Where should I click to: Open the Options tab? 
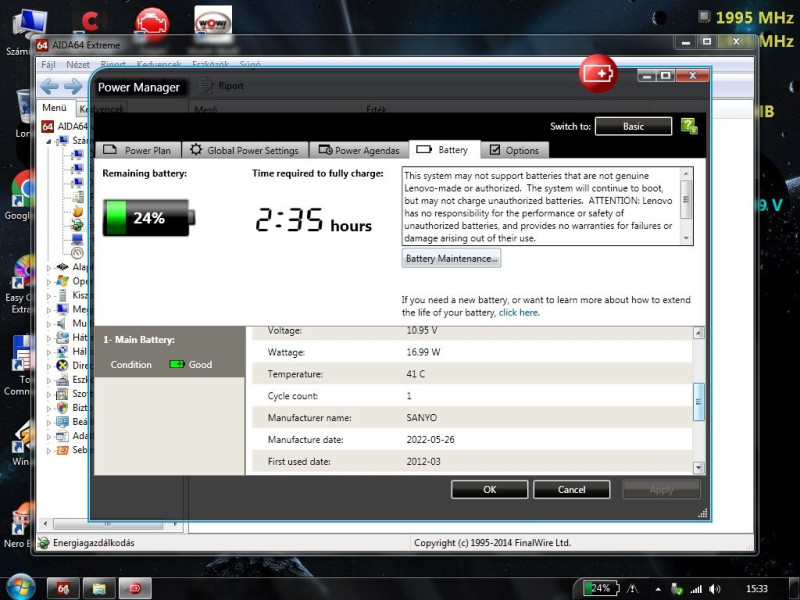tap(515, 150)
